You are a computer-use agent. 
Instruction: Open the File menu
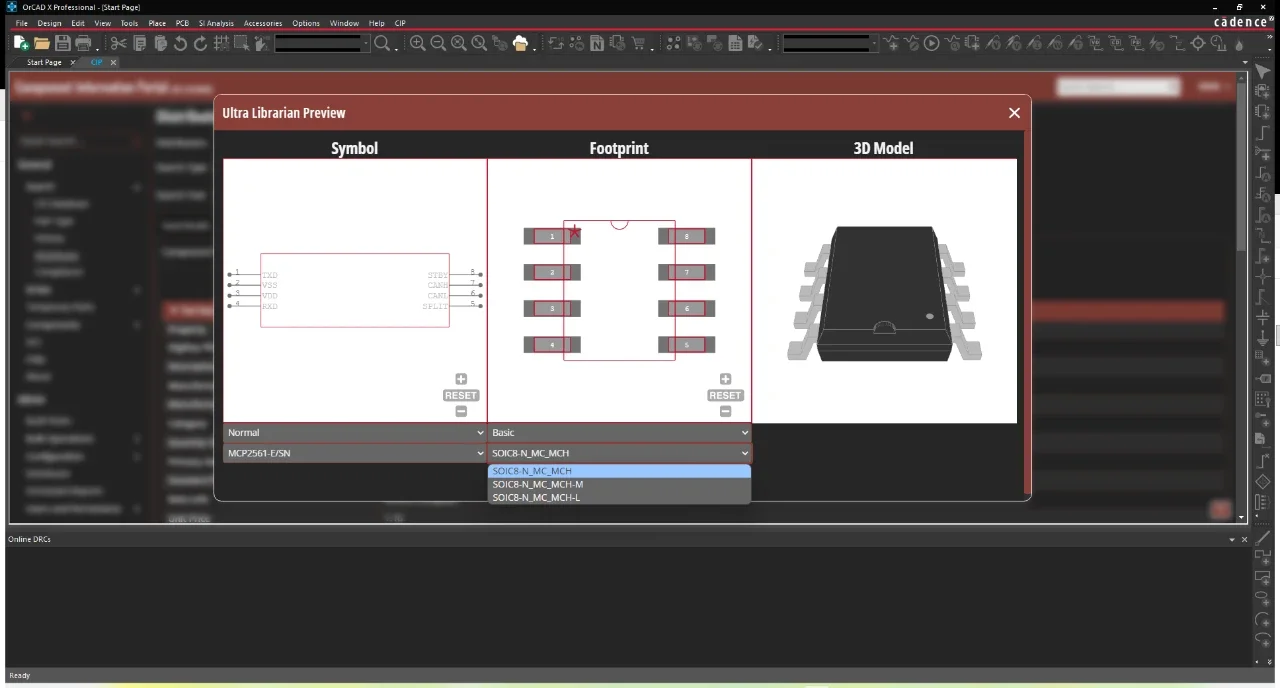21,23
